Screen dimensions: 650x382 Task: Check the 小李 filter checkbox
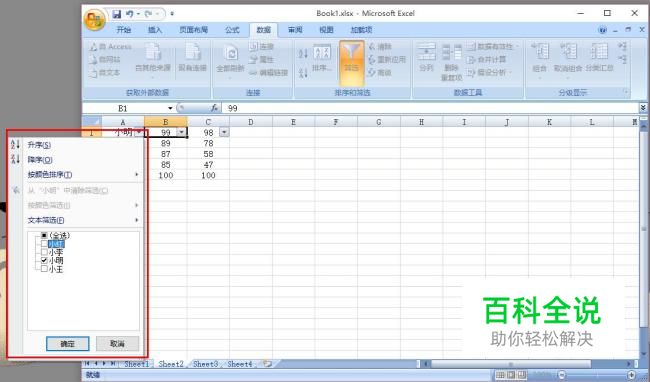click(44, 252)
